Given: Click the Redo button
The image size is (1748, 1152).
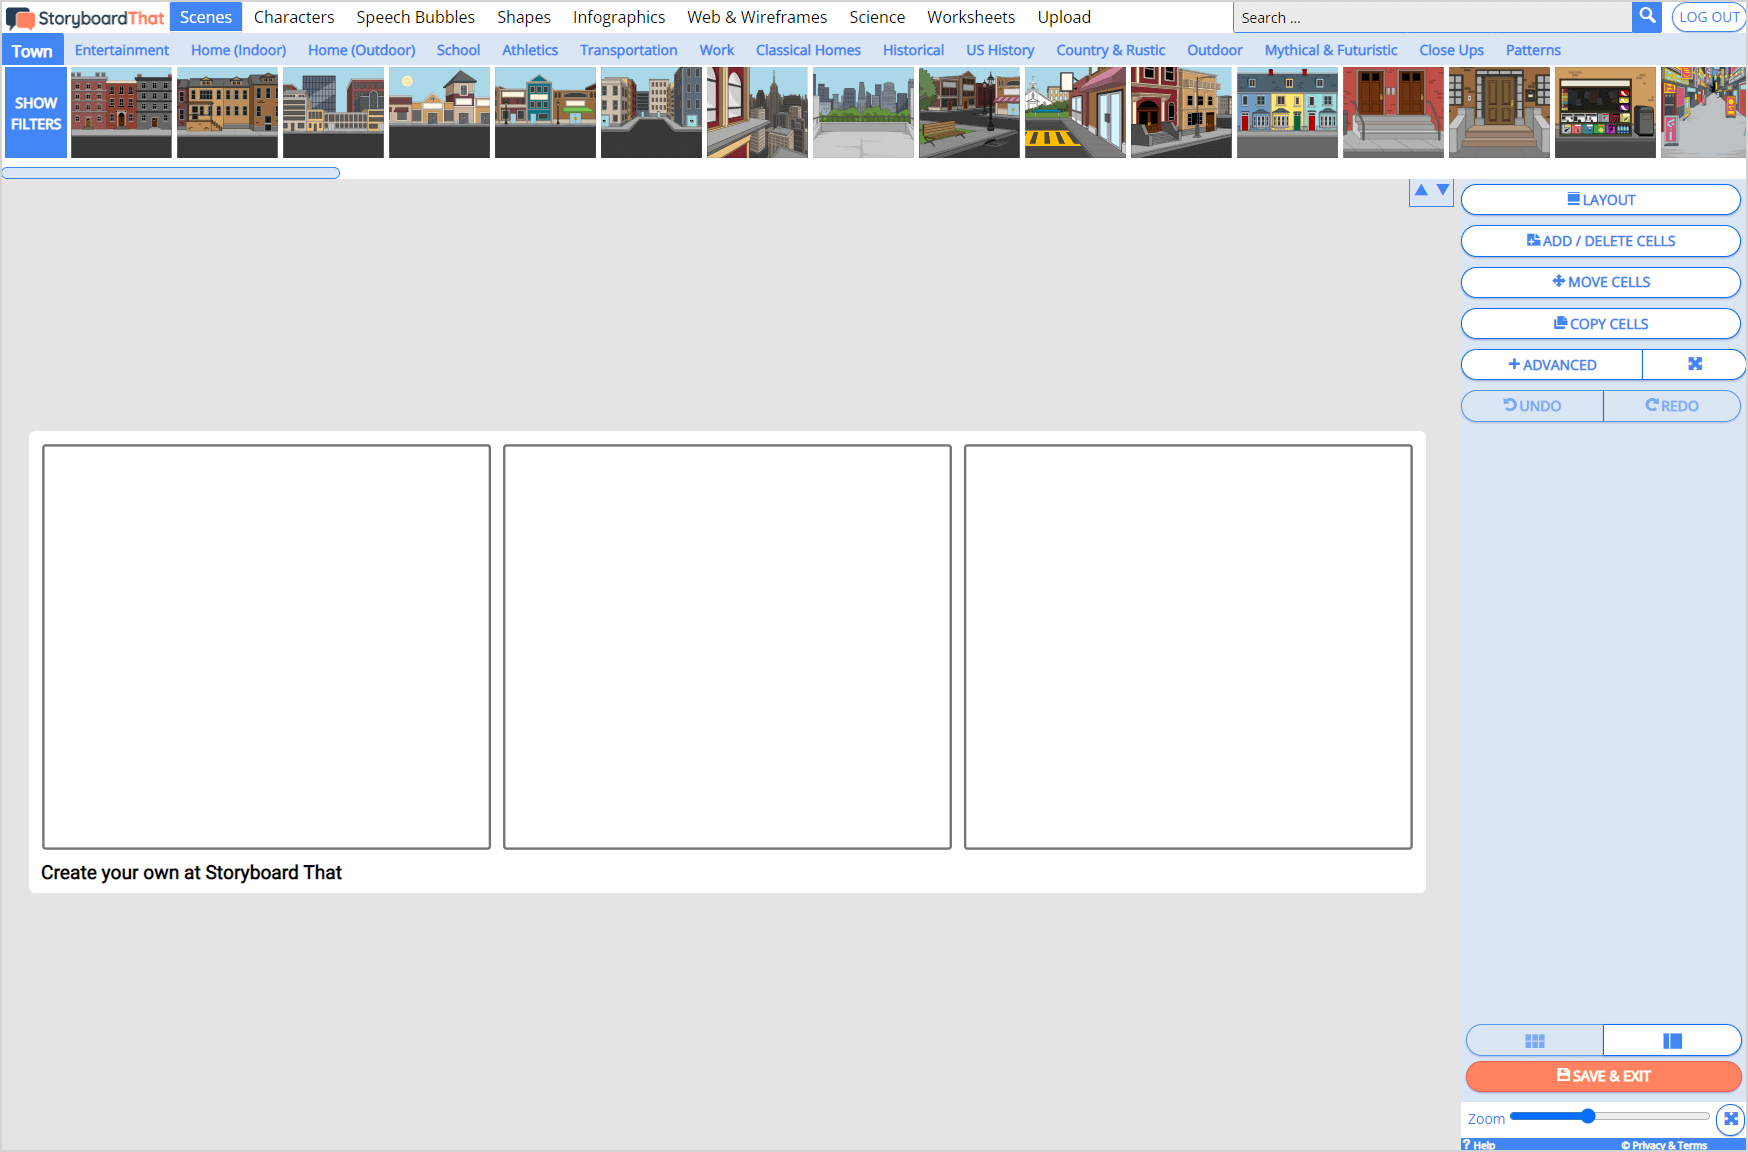Looking at the screenshot, I should point(1672,406).
